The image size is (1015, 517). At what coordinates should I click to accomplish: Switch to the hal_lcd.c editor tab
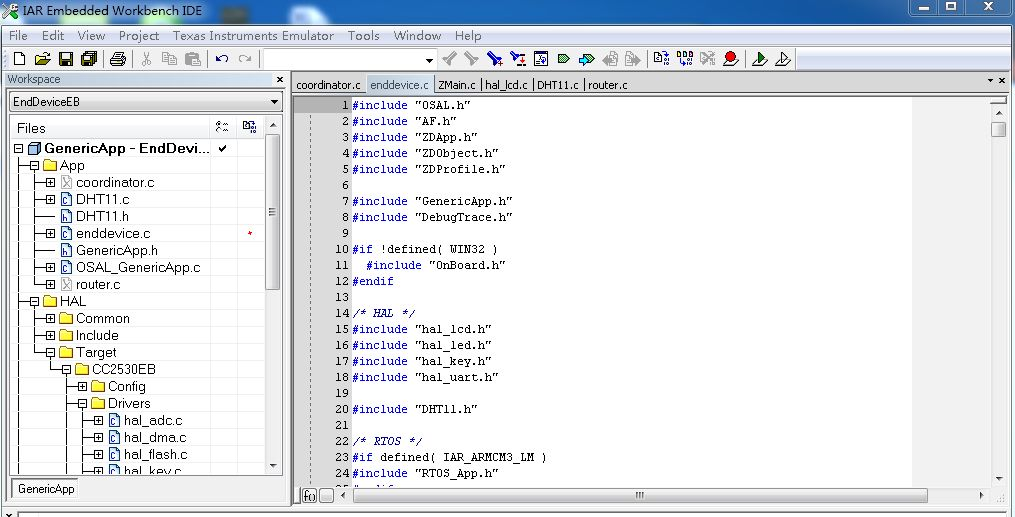[x=507, y=85]
